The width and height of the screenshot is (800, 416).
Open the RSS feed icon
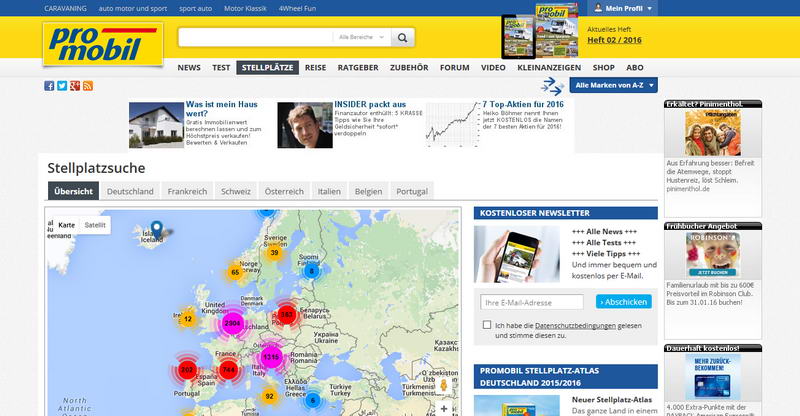(88, 86)
